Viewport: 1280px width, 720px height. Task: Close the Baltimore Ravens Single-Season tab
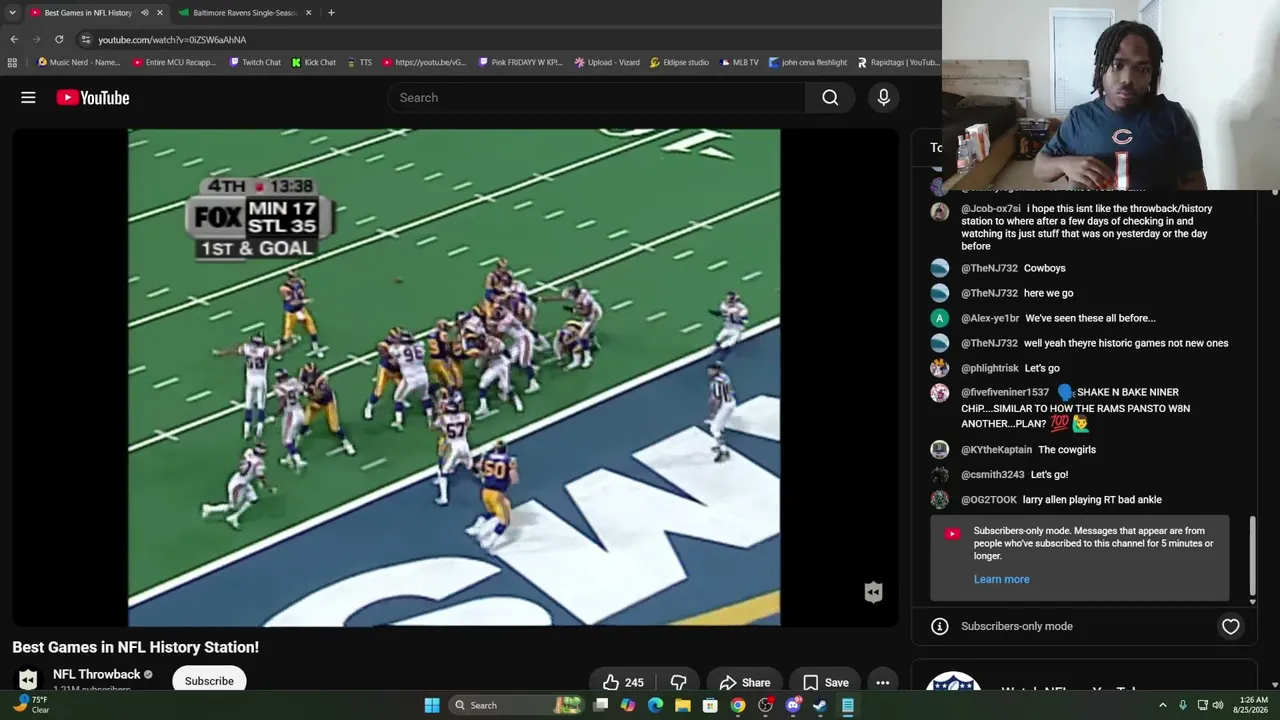(308, 13)
